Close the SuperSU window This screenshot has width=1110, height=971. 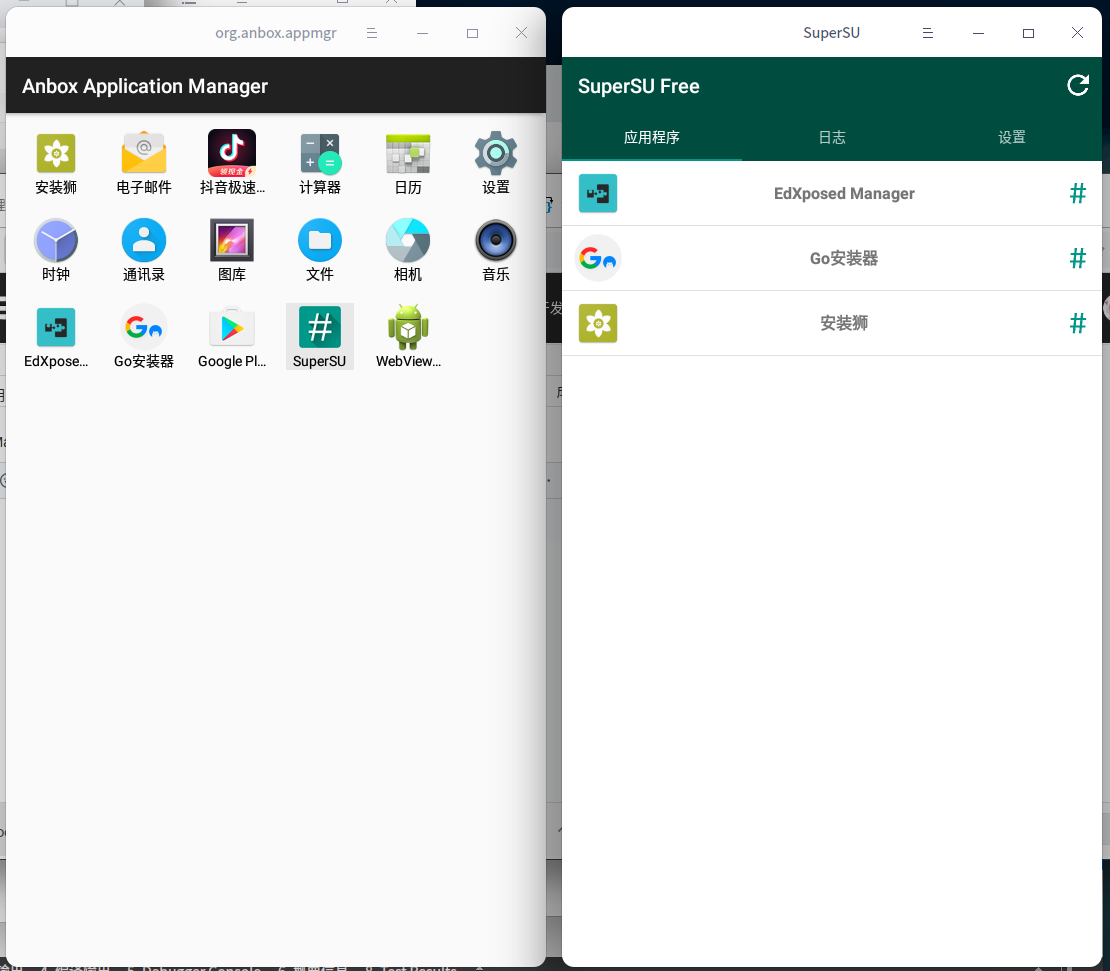pos(1077,33)
